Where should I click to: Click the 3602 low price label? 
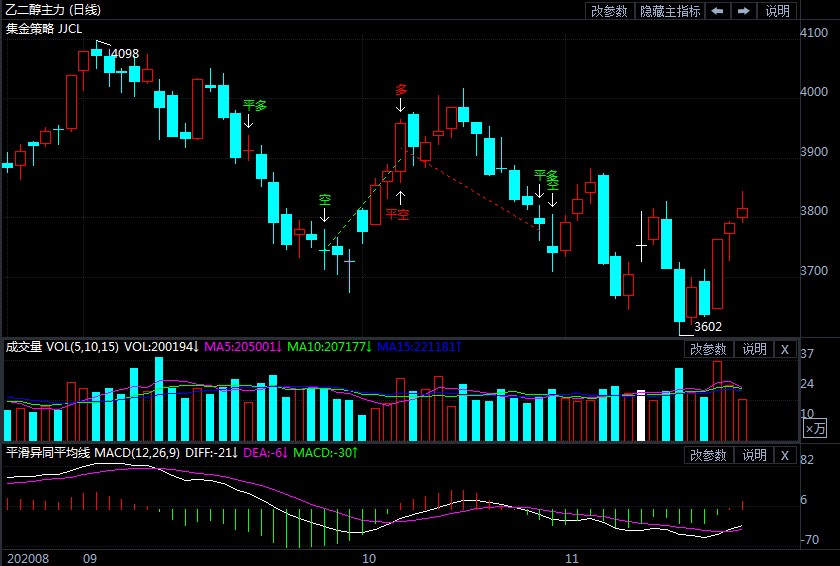(x=708, y=326)
